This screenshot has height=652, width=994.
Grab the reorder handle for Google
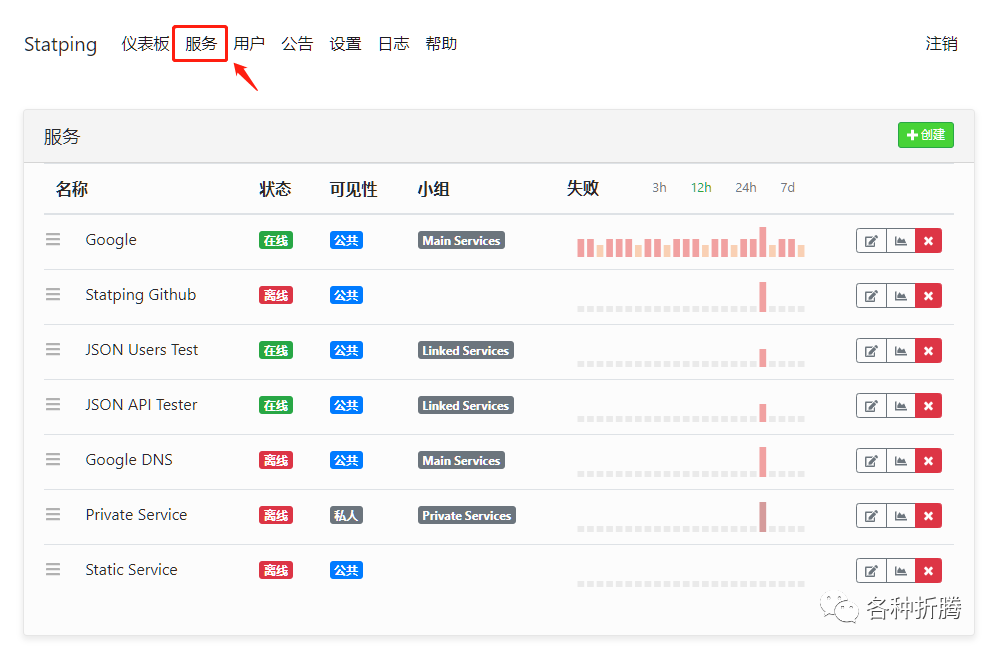pos(53,240)
